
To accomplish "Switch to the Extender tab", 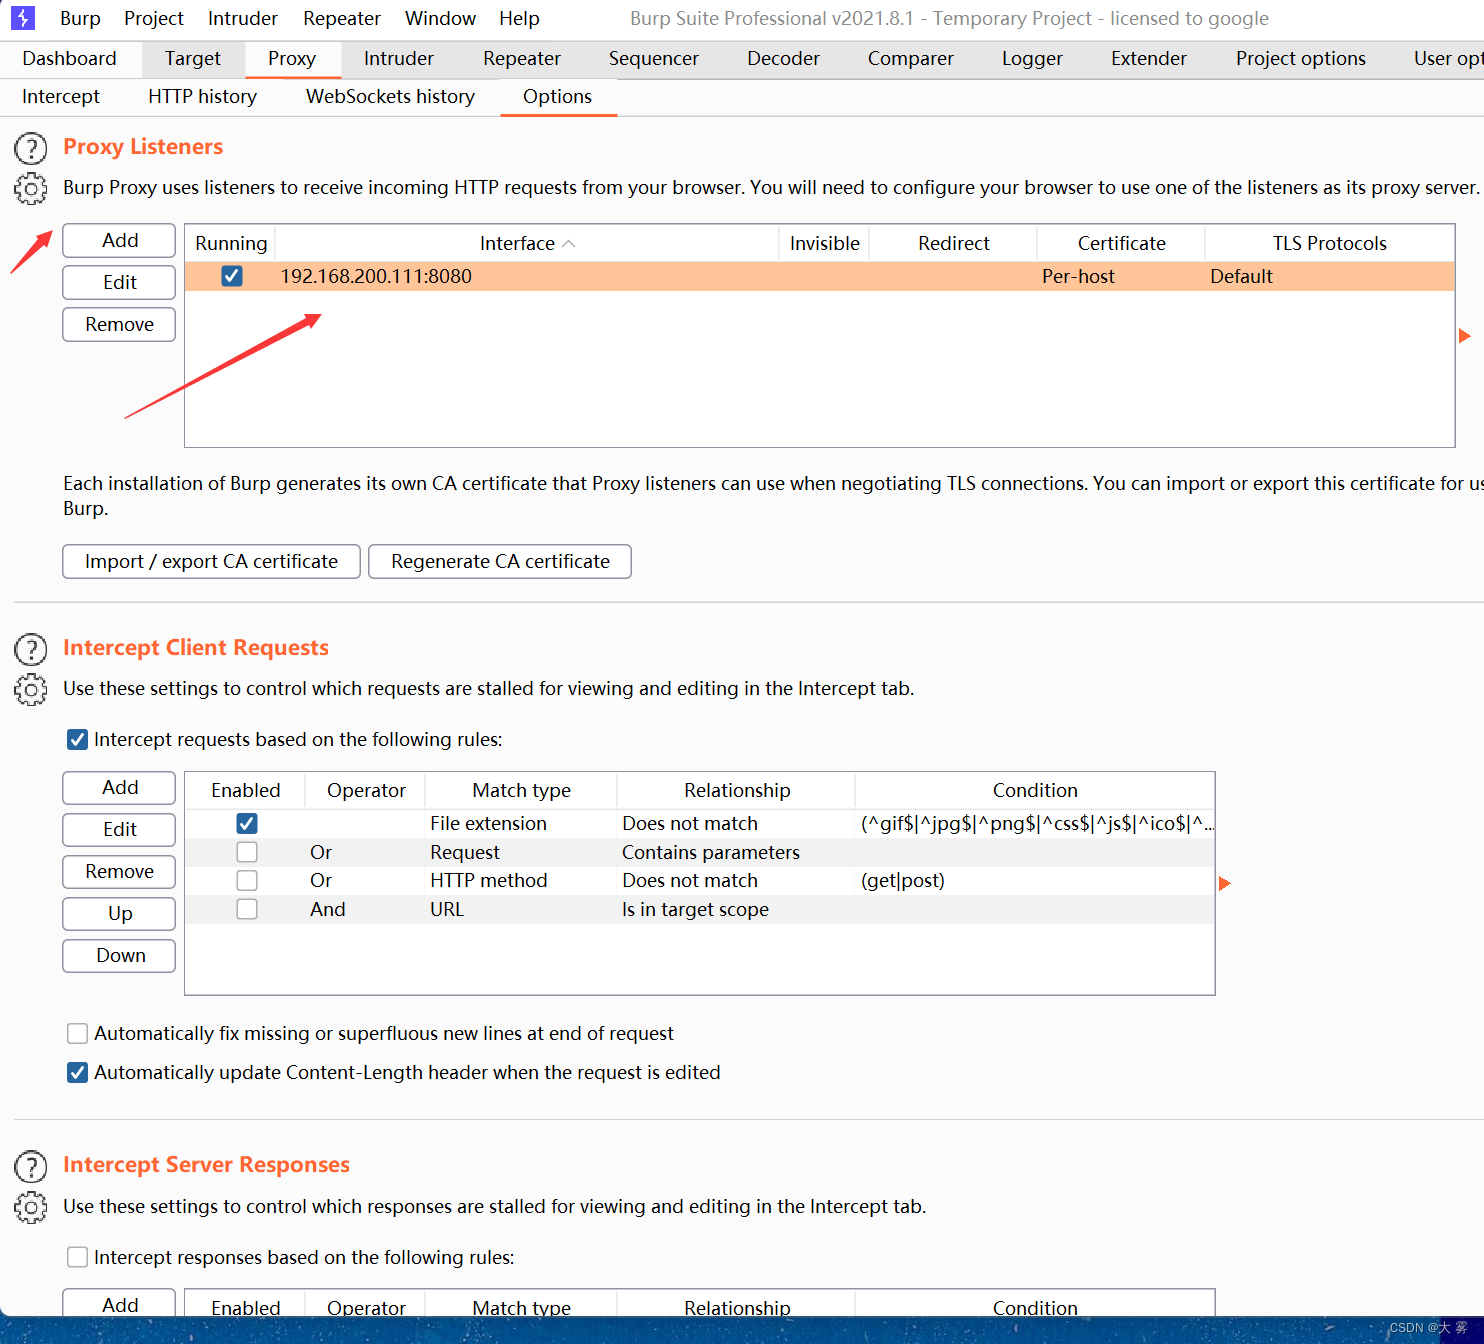I will [1149, 58].
